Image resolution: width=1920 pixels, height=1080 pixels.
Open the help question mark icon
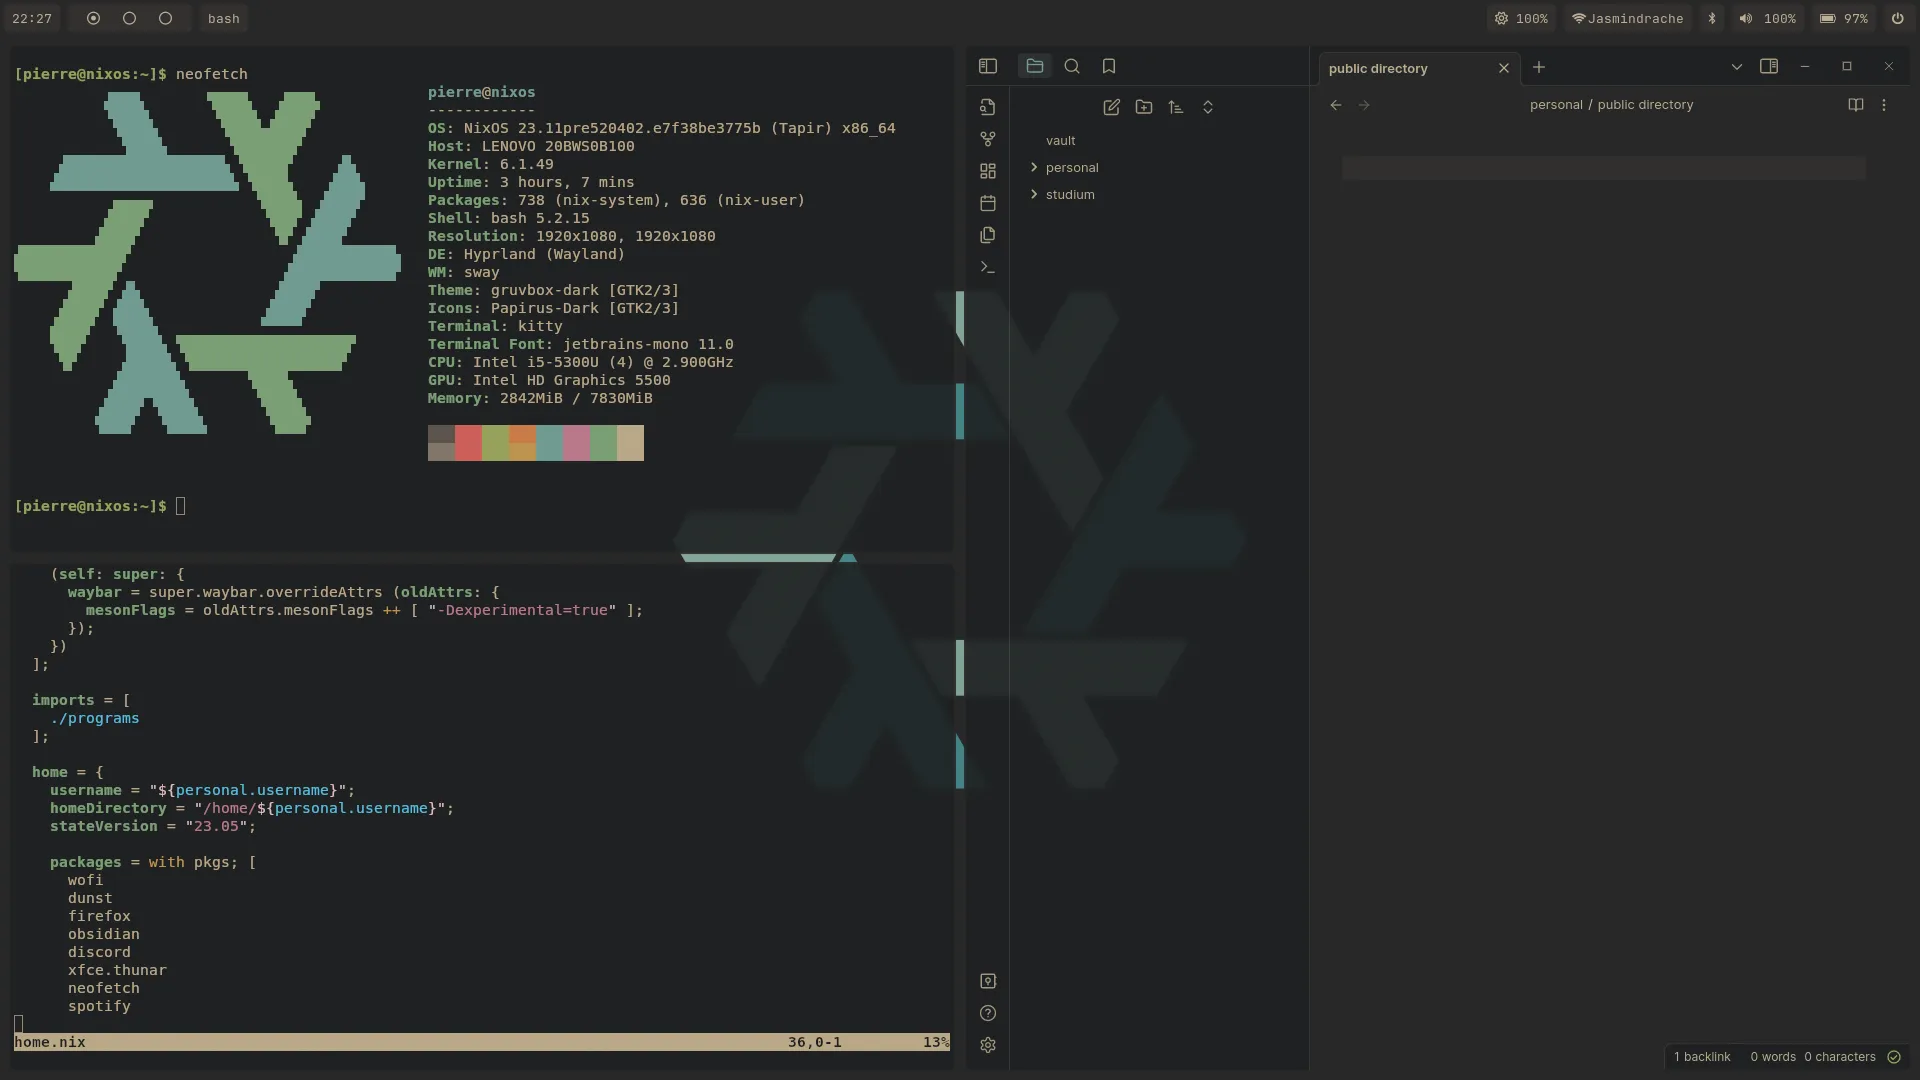[x=988, y=1013]
